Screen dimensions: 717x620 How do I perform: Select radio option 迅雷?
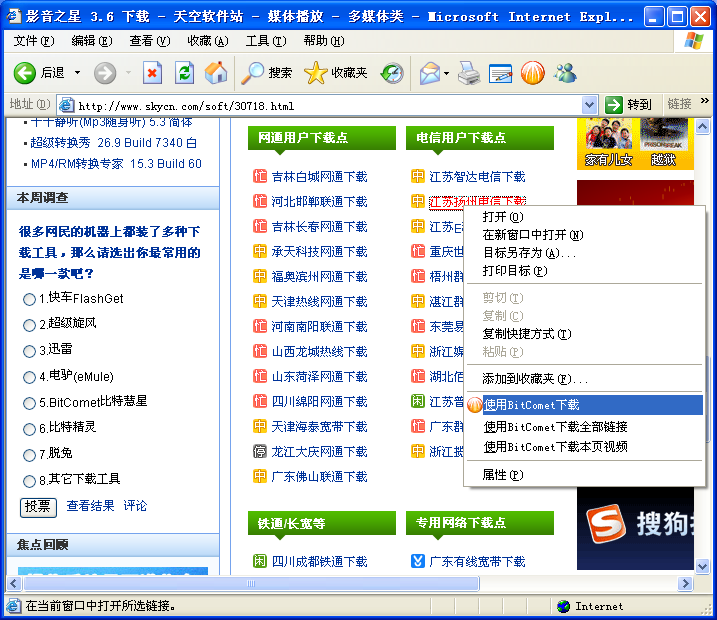[29, 351]
